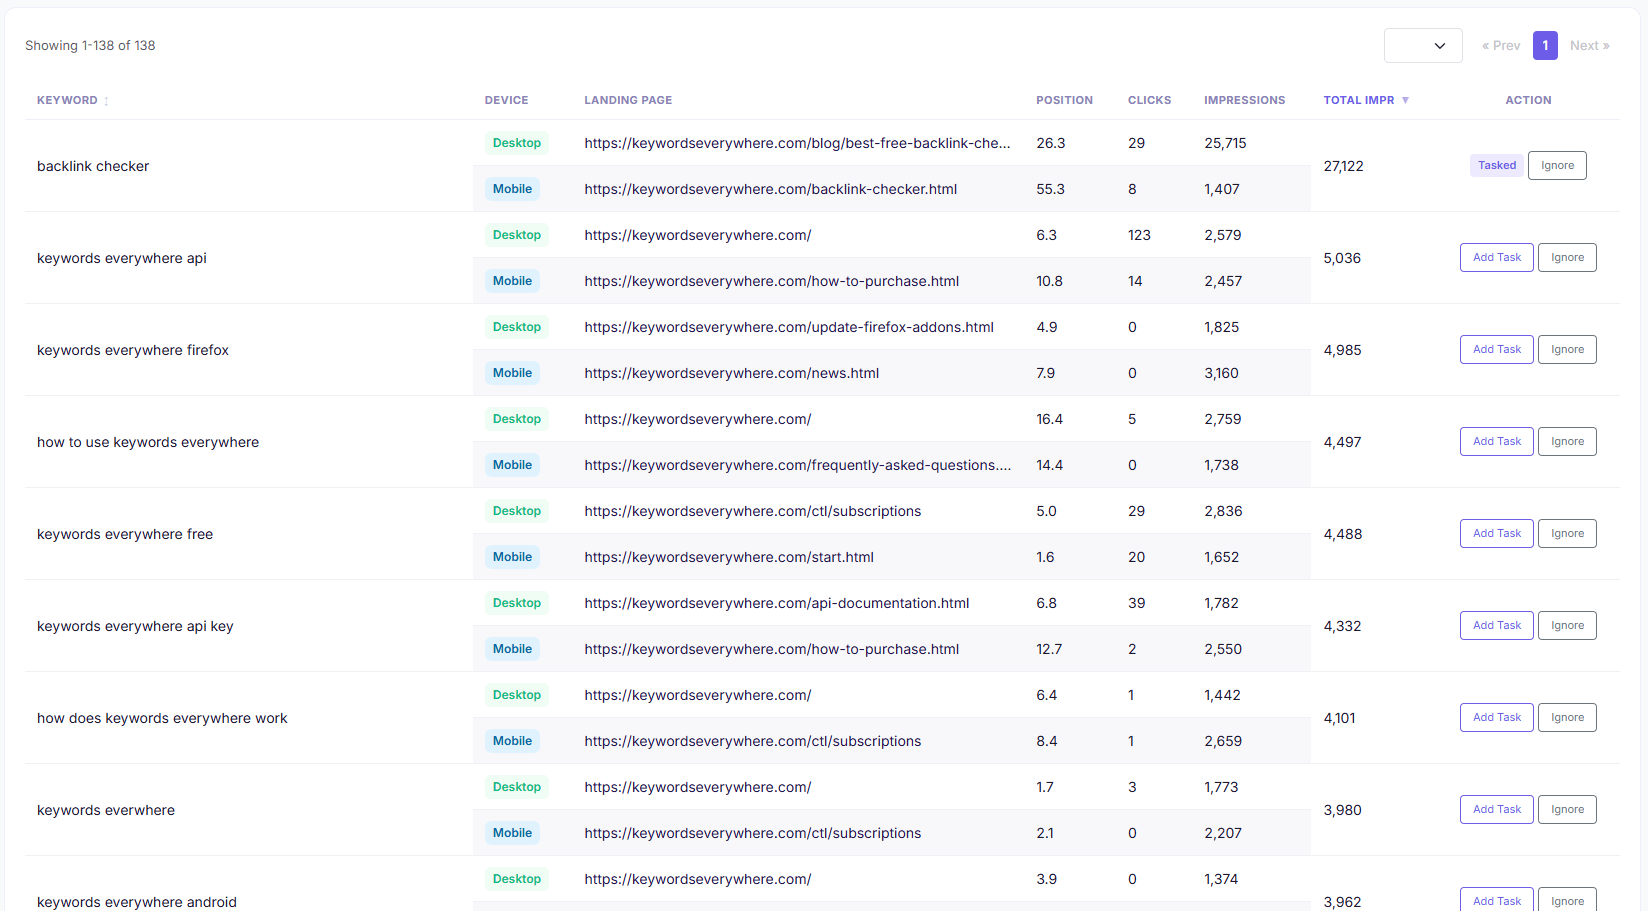This screenshot has height=911, width=1648.
Task: Add Task for keywords everywhere firefox
Action: click(1496, 349)
